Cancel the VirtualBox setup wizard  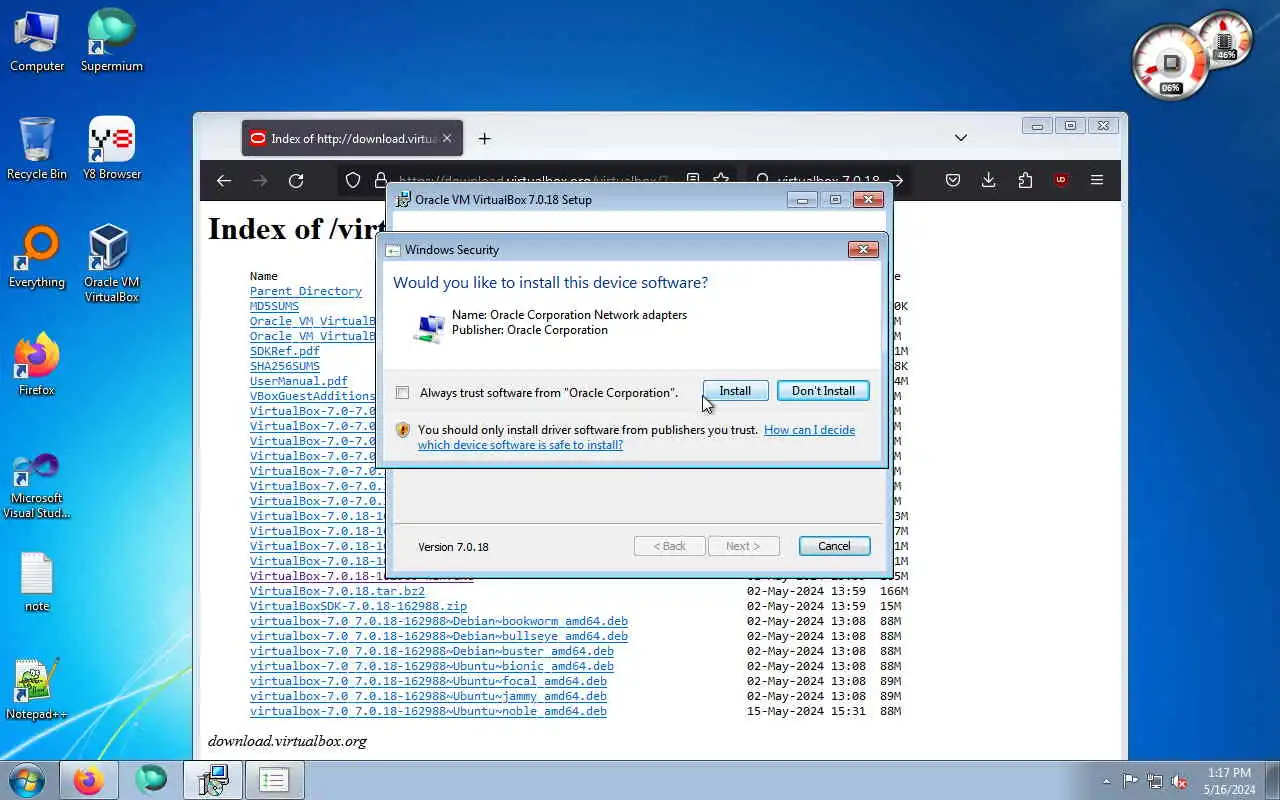[834, 546]
